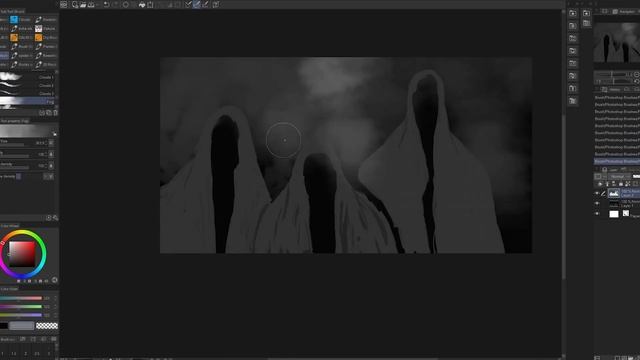Click the bottom icon in the right-hand icon column
The width and height of the screenshot is (640, 360).
[573, 101]
